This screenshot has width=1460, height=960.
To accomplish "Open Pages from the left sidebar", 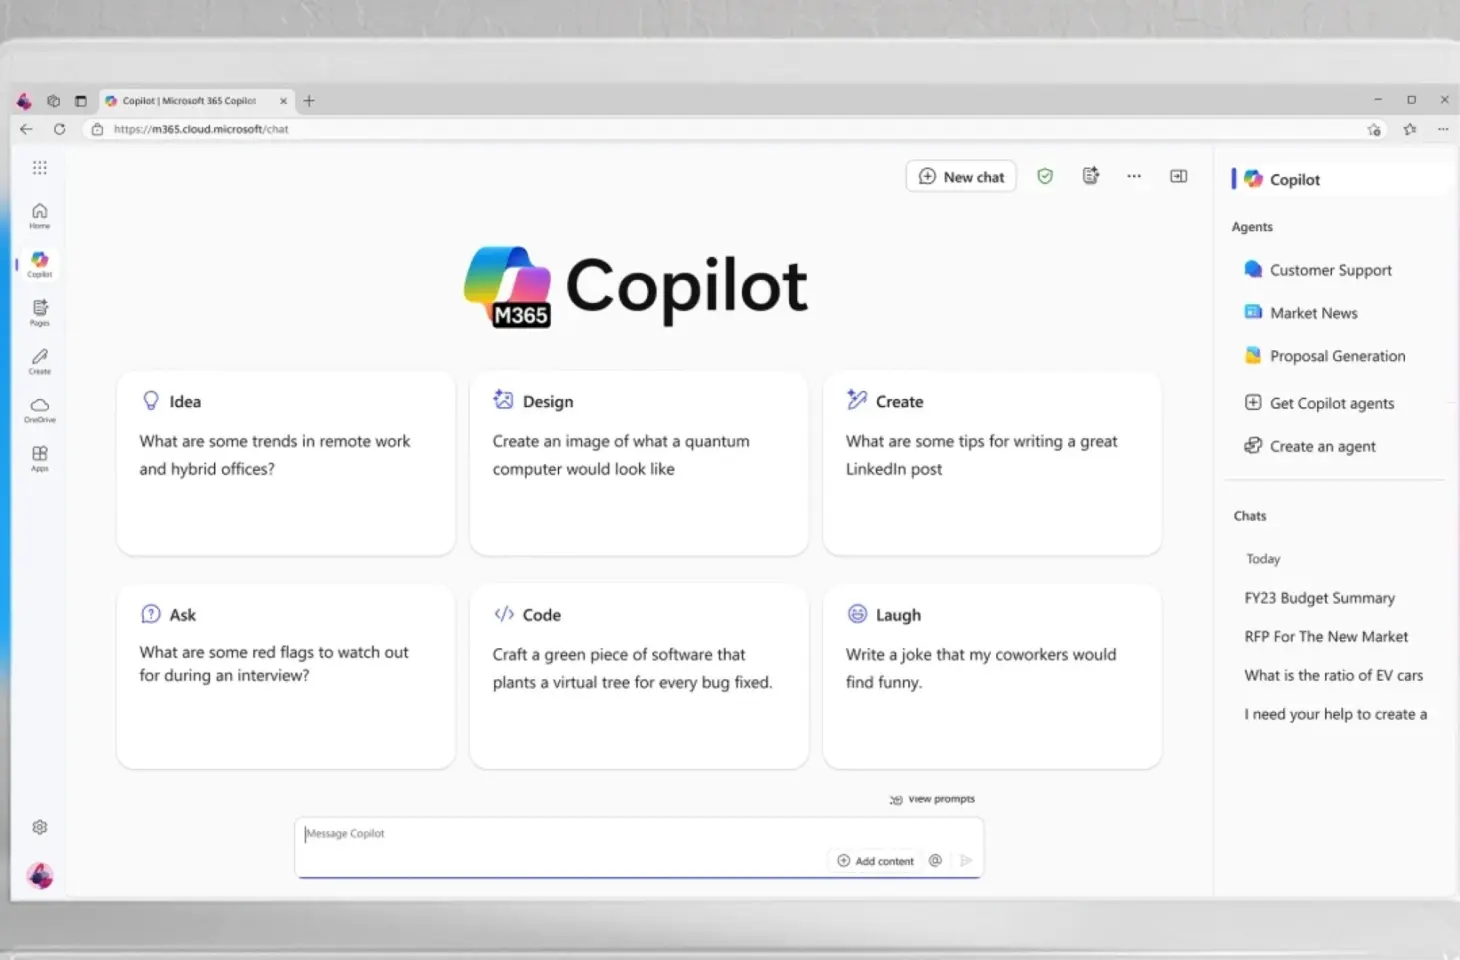I will click(x=39, y=312).
